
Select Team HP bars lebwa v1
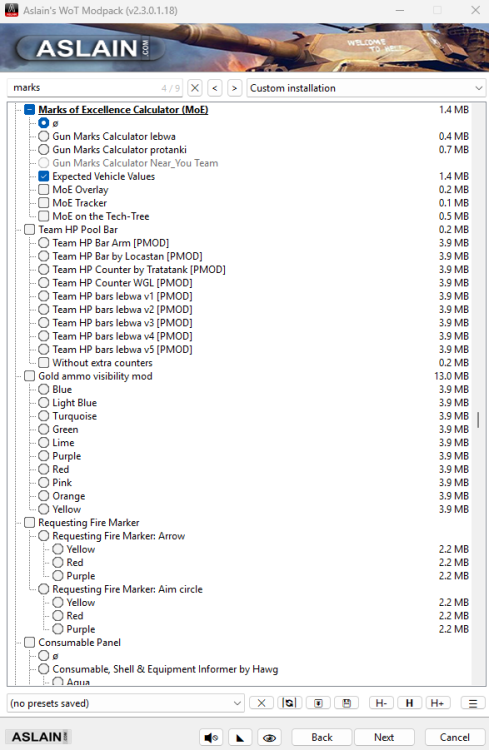[x=44, y=296]
